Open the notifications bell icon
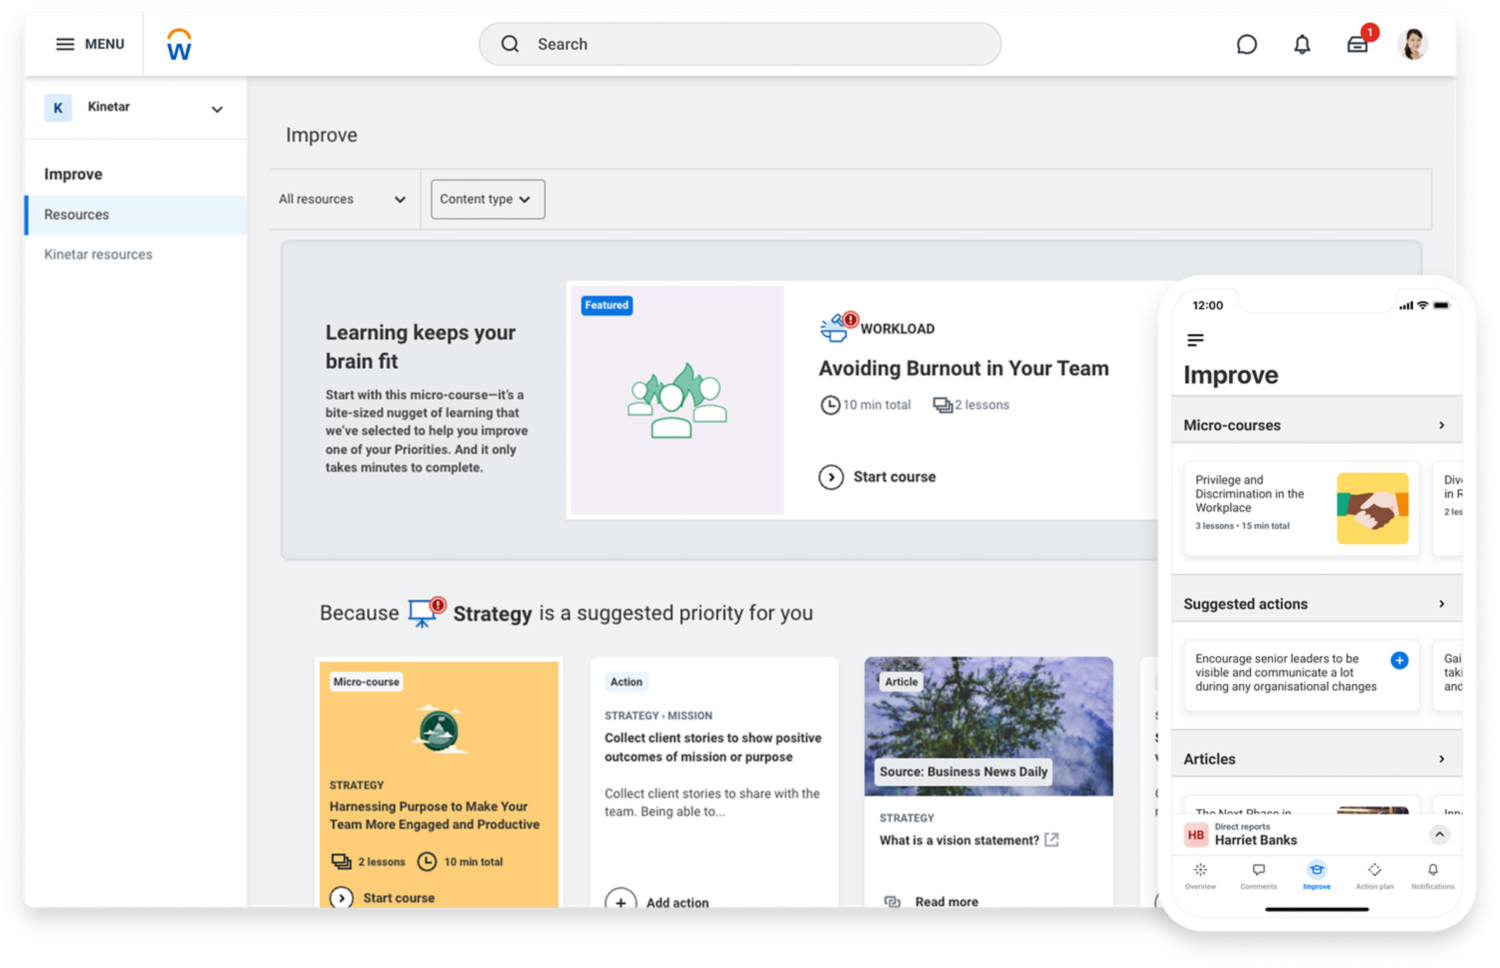This screenshot has width=1500, height=968. pyautogui.click(x=1302, y=44)
